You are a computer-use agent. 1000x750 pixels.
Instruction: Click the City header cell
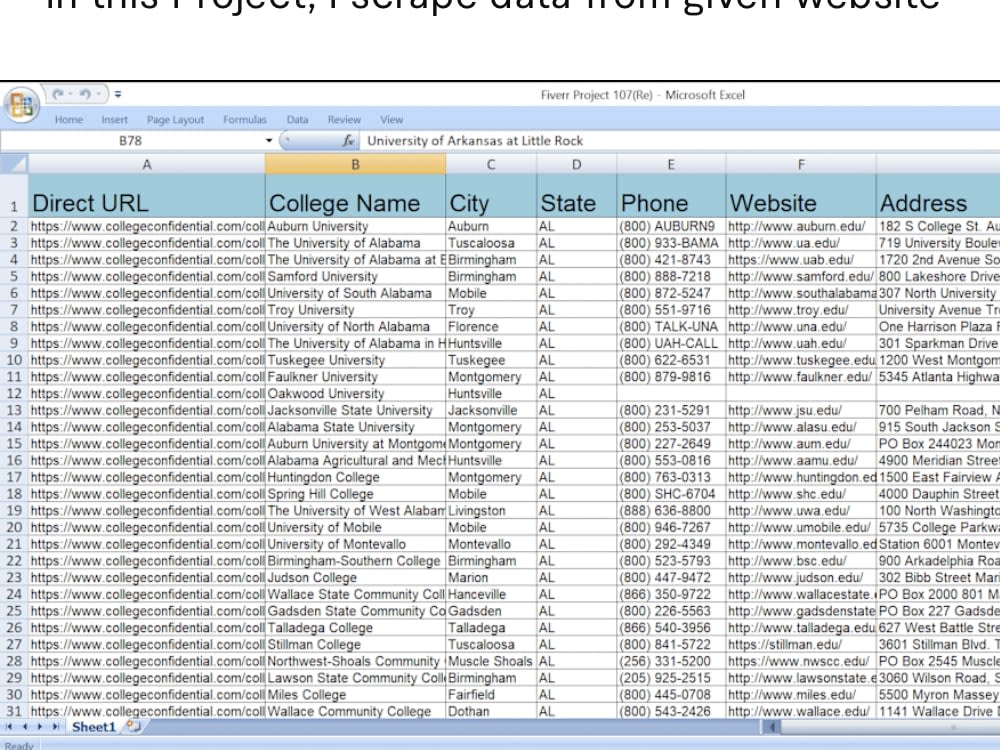coord(491,196)
